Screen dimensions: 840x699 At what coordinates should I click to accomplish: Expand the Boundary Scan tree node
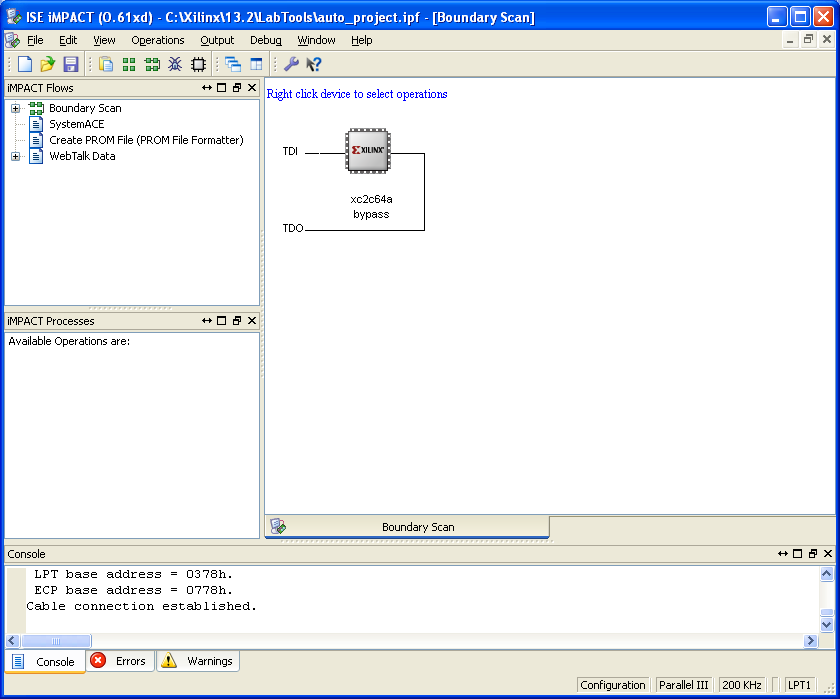pyautogui.click(x=16, y=108)
